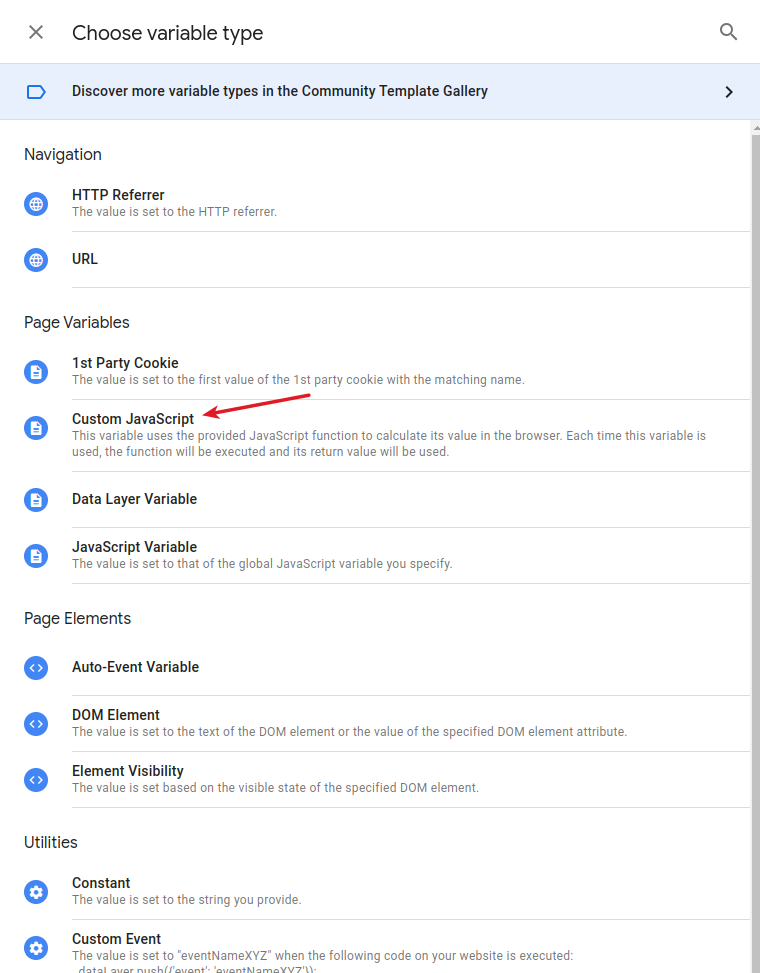Click the Constant gear icon
Image resolution: width=760 pixels, height=973 pixels.
click(36, 892)
